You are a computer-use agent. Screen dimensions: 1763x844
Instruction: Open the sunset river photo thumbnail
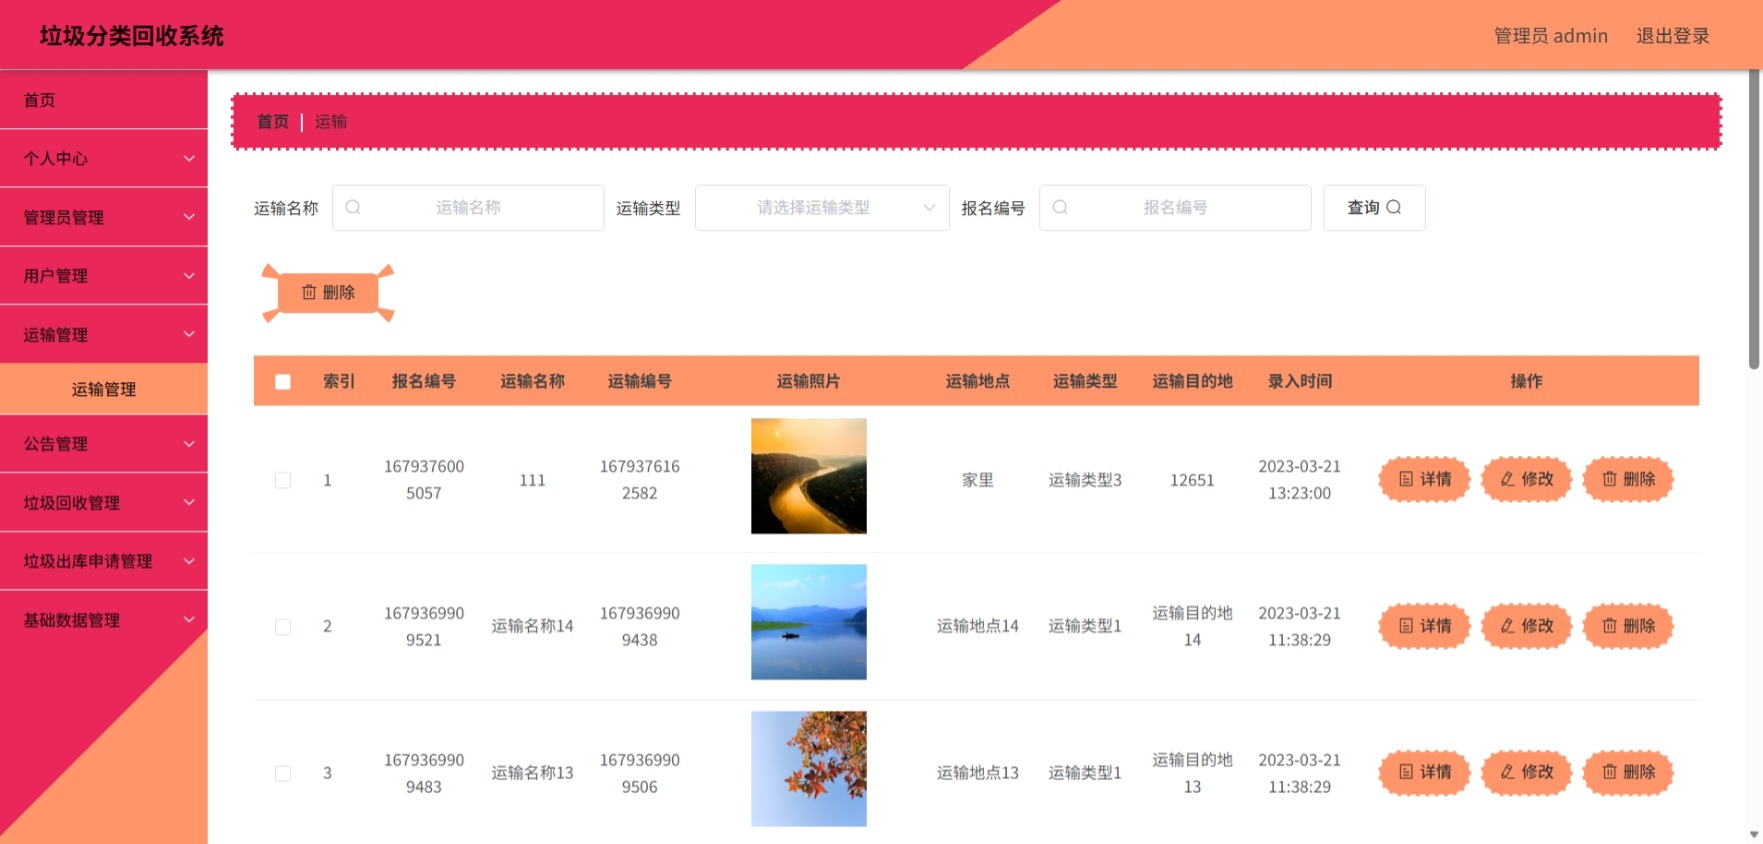tap(809, 476)
